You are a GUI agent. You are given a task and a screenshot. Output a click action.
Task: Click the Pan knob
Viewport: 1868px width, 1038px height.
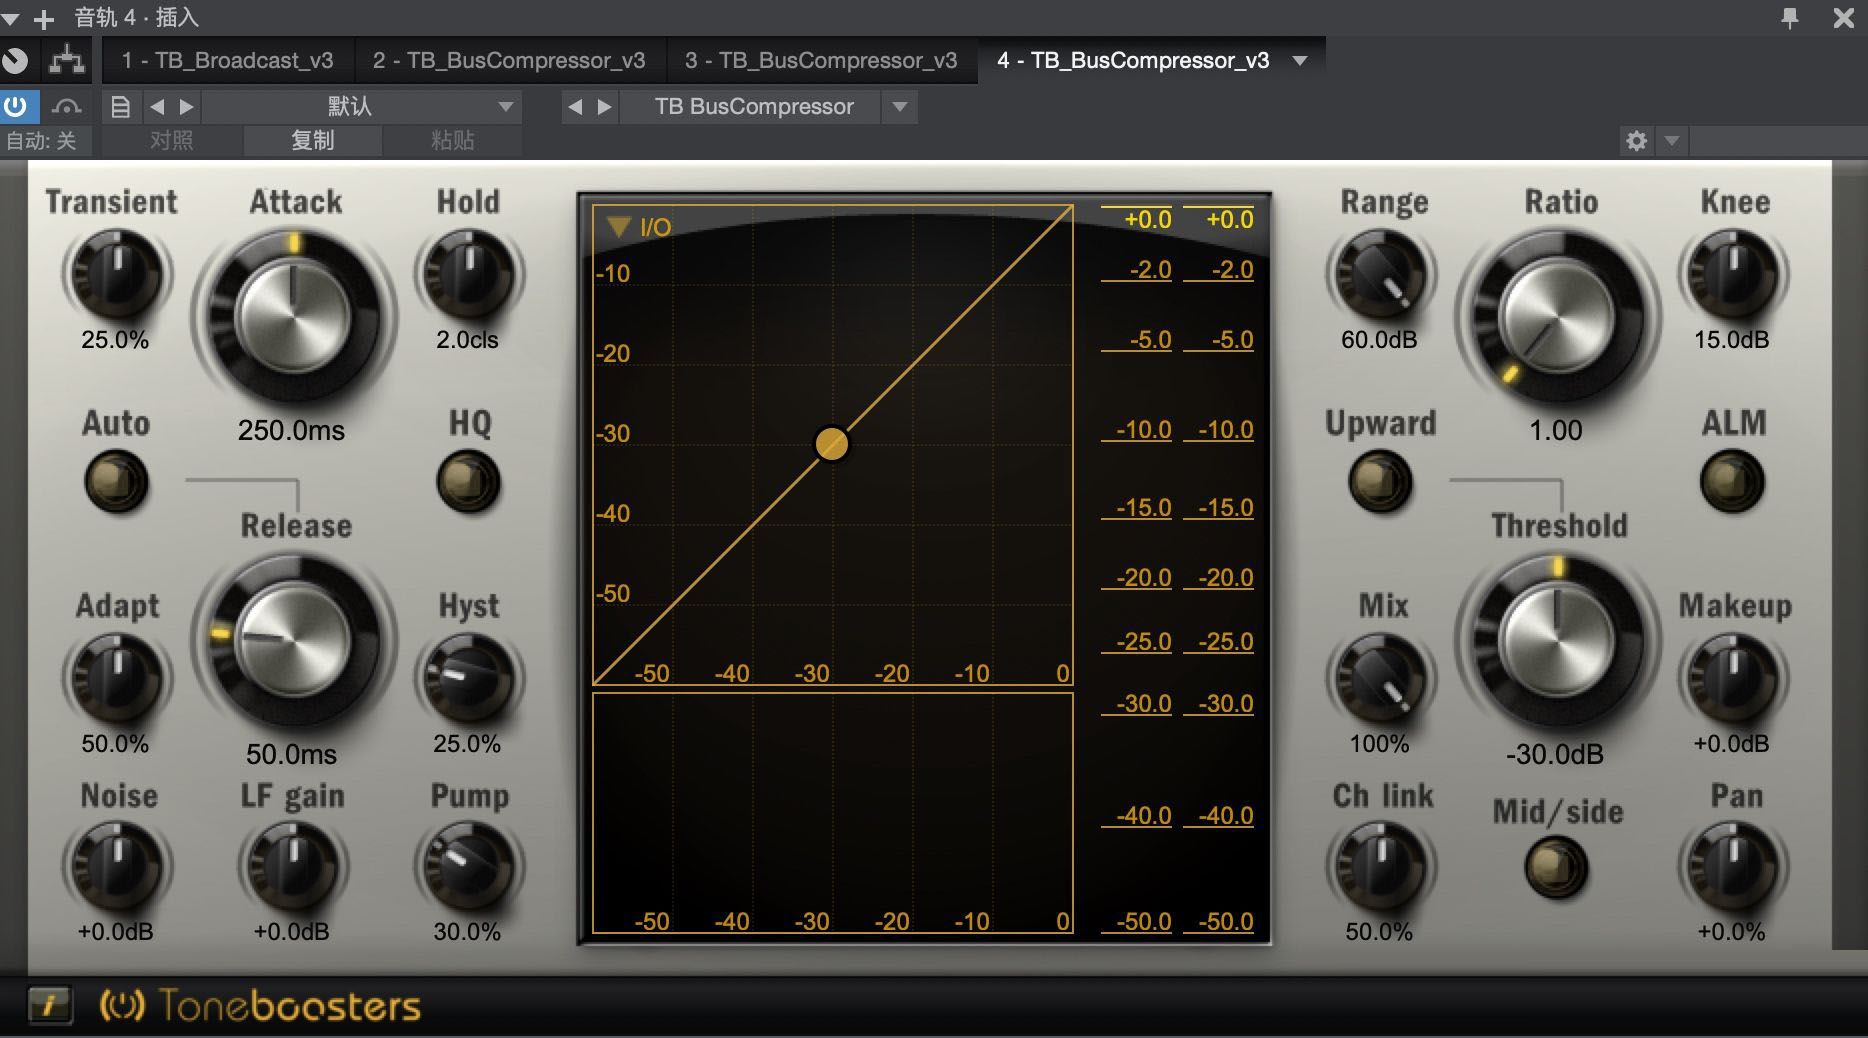1732,866
